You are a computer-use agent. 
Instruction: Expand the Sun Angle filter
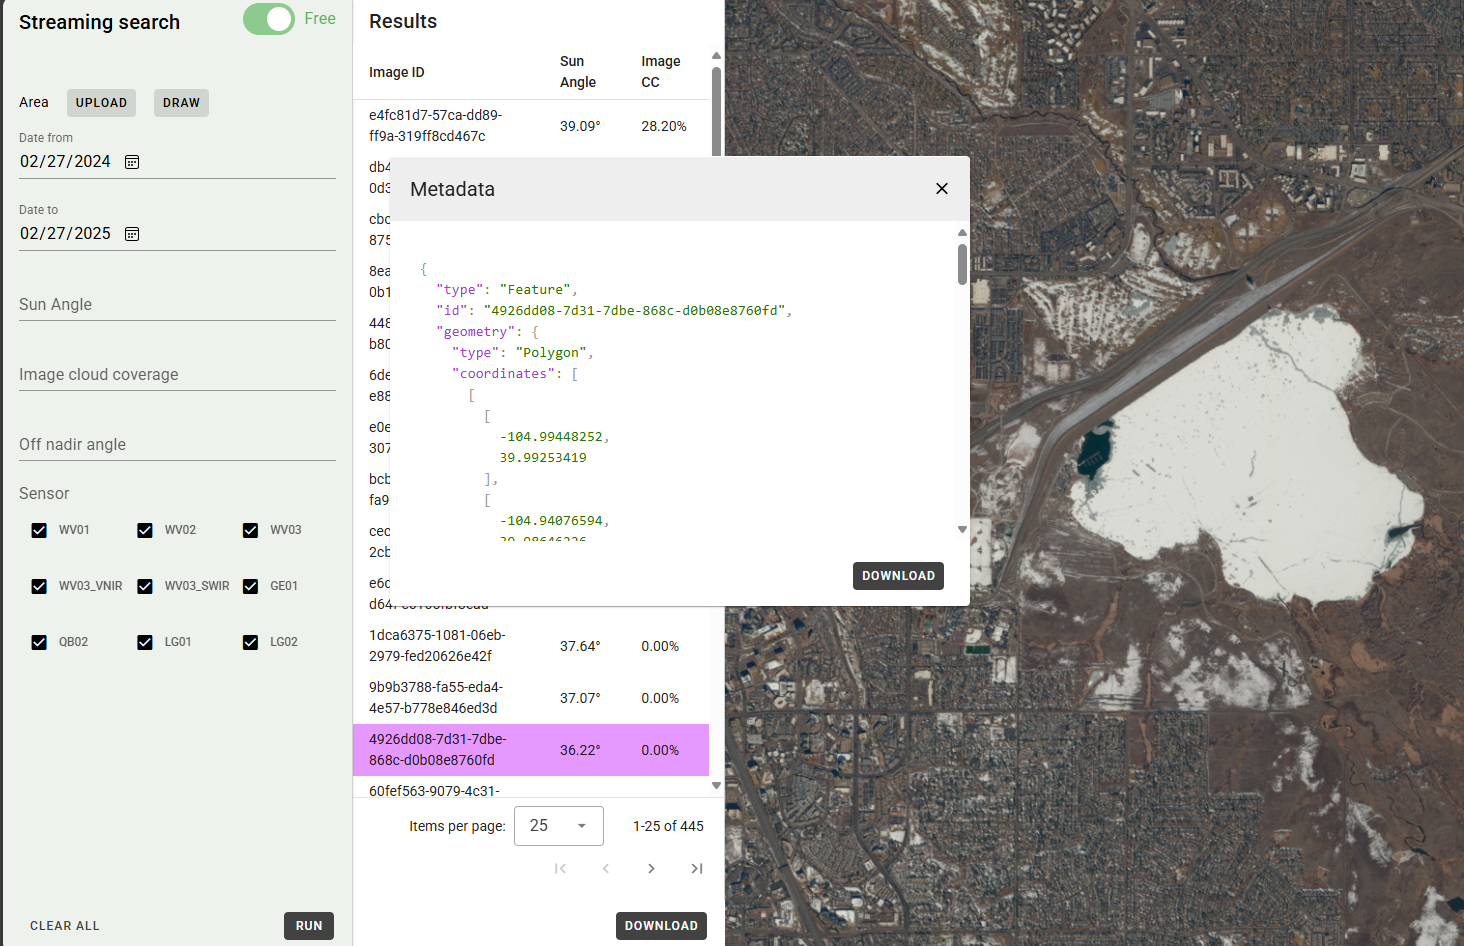click(x=177, y=304)
